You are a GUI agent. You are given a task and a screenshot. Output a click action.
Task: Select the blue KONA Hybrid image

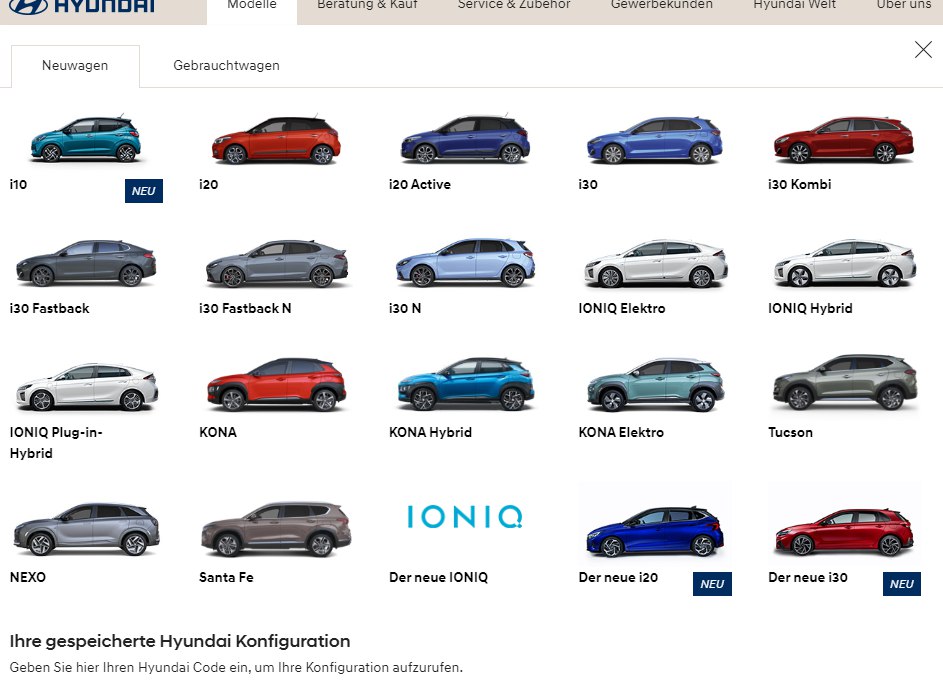point(466,385)
